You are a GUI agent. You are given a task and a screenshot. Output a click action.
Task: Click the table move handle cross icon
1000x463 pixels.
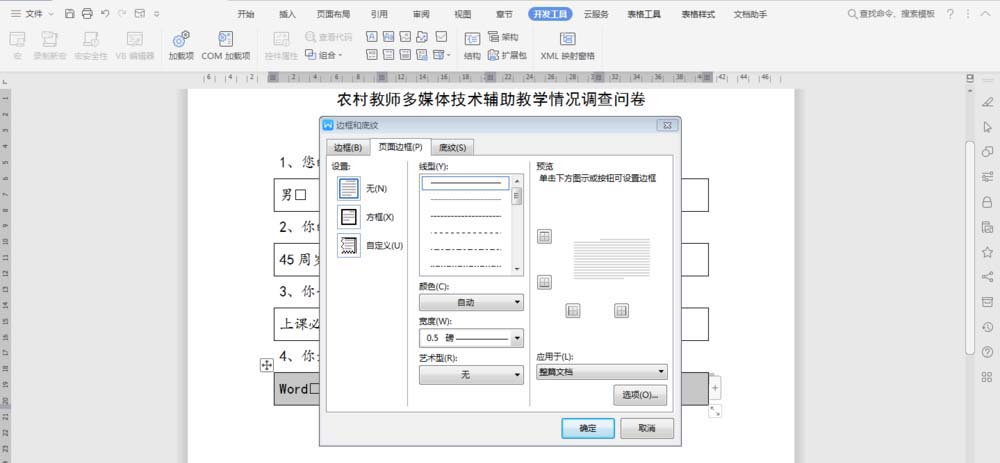pos(267,365)
